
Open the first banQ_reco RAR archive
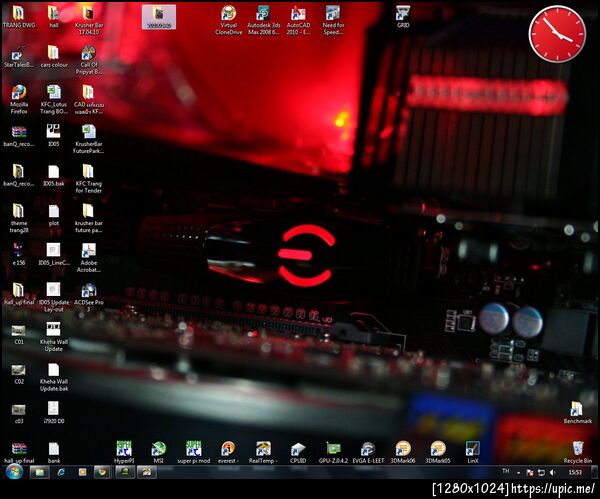pyautogui.click(x=18, y=135)
